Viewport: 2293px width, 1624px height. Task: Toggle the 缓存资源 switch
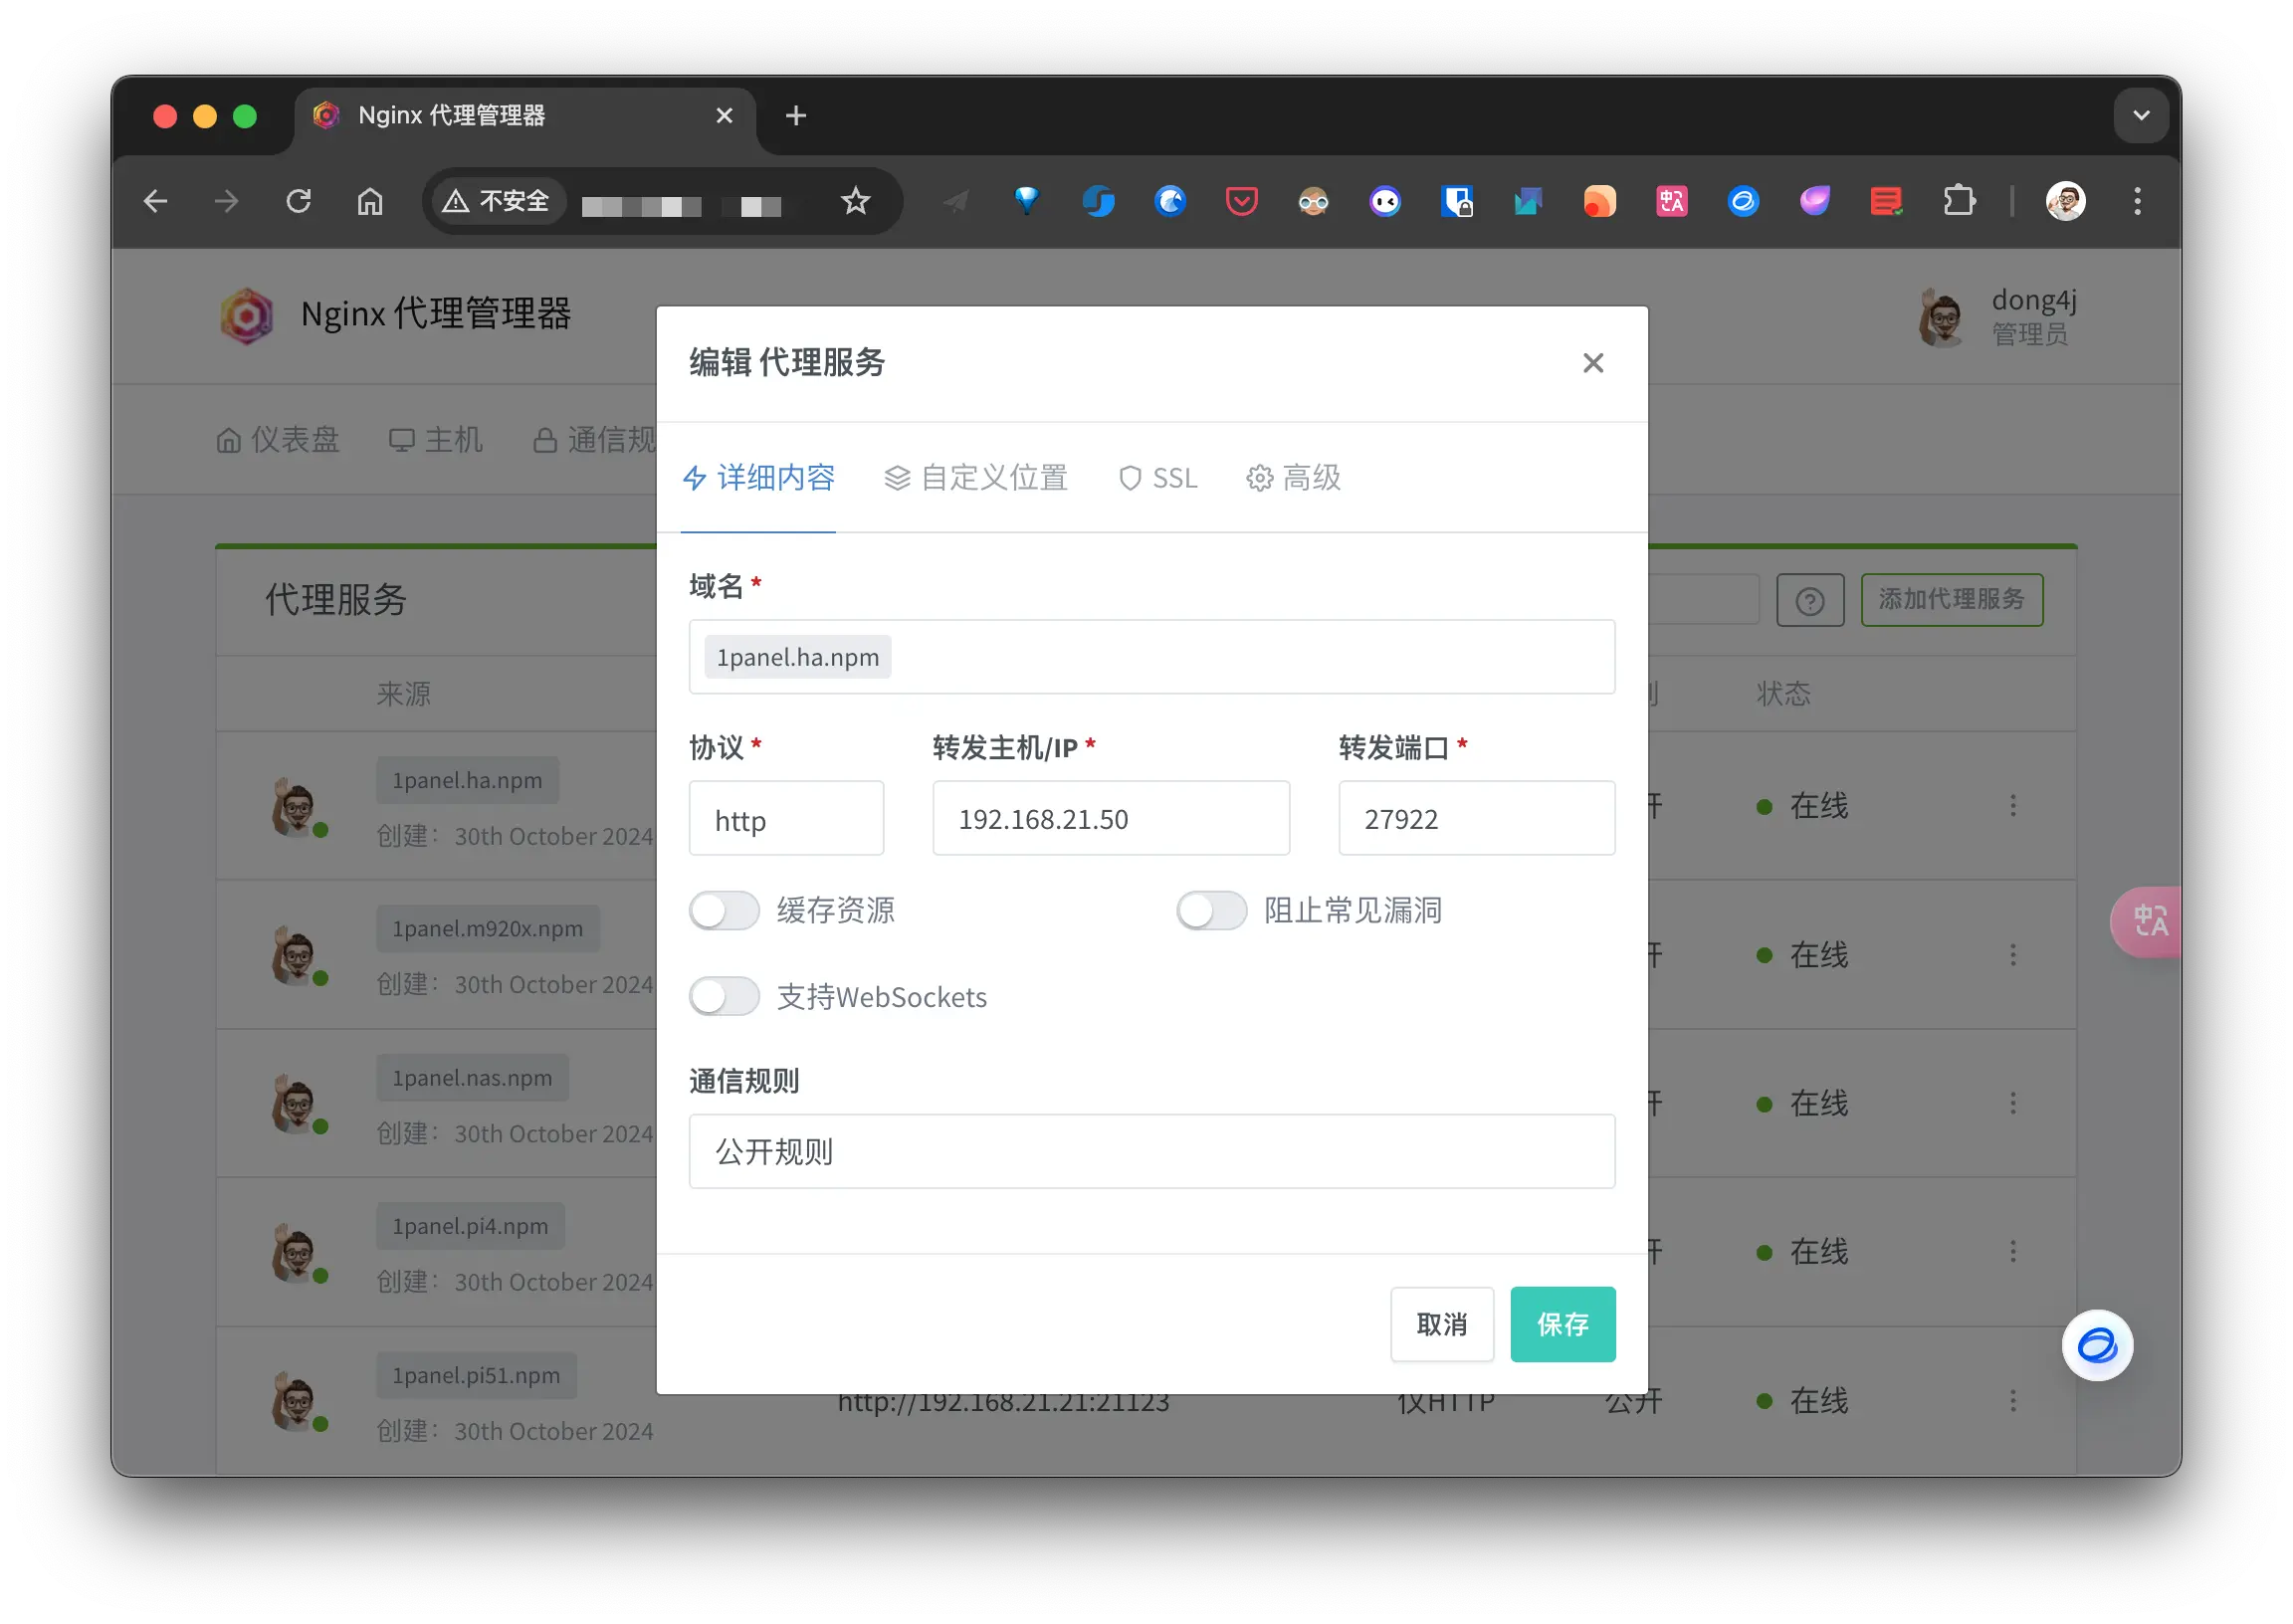point(724,911)
